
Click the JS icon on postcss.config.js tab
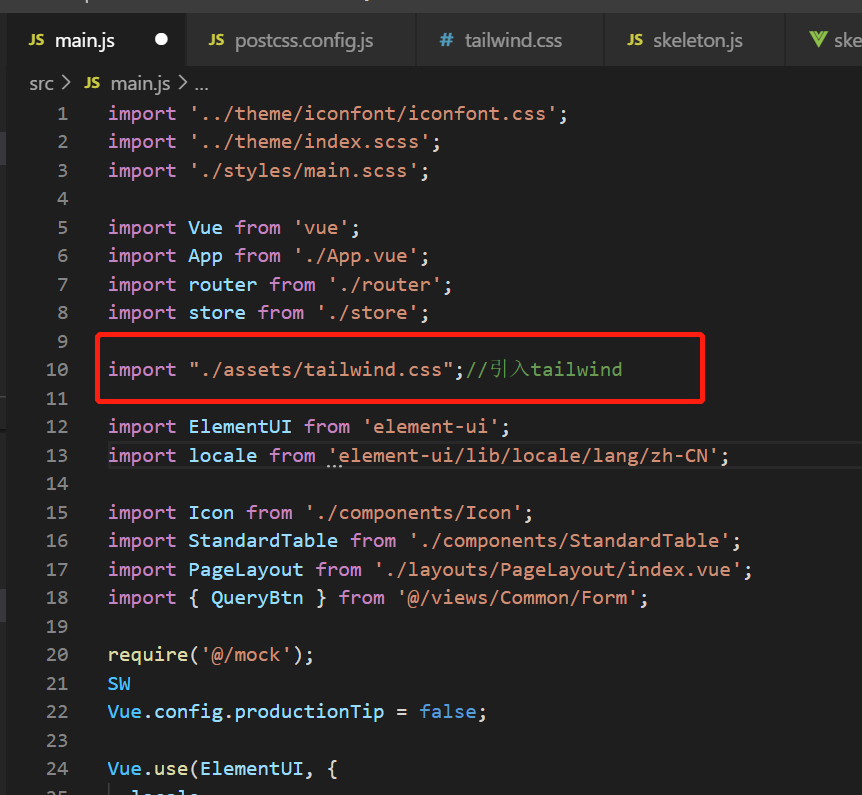pos(216,40)
